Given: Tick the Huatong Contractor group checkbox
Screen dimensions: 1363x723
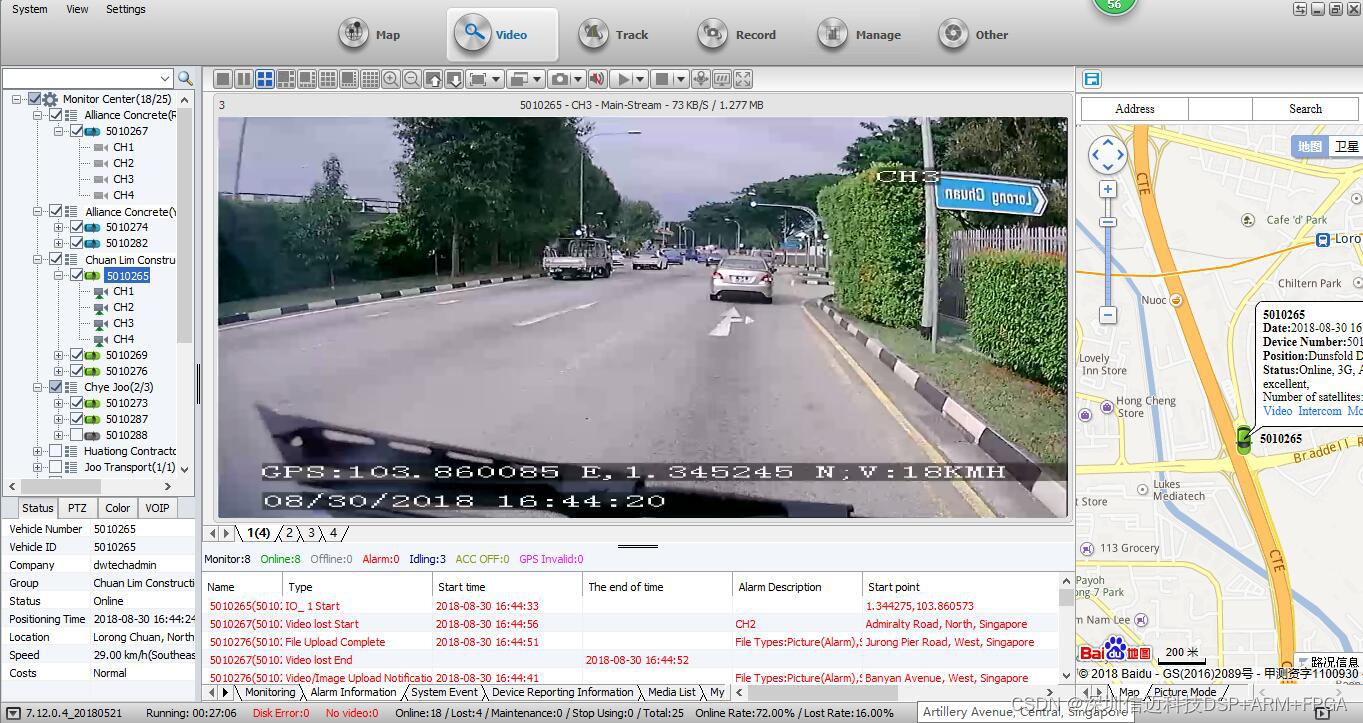Looking at the screenshot, I should [55, 451].
